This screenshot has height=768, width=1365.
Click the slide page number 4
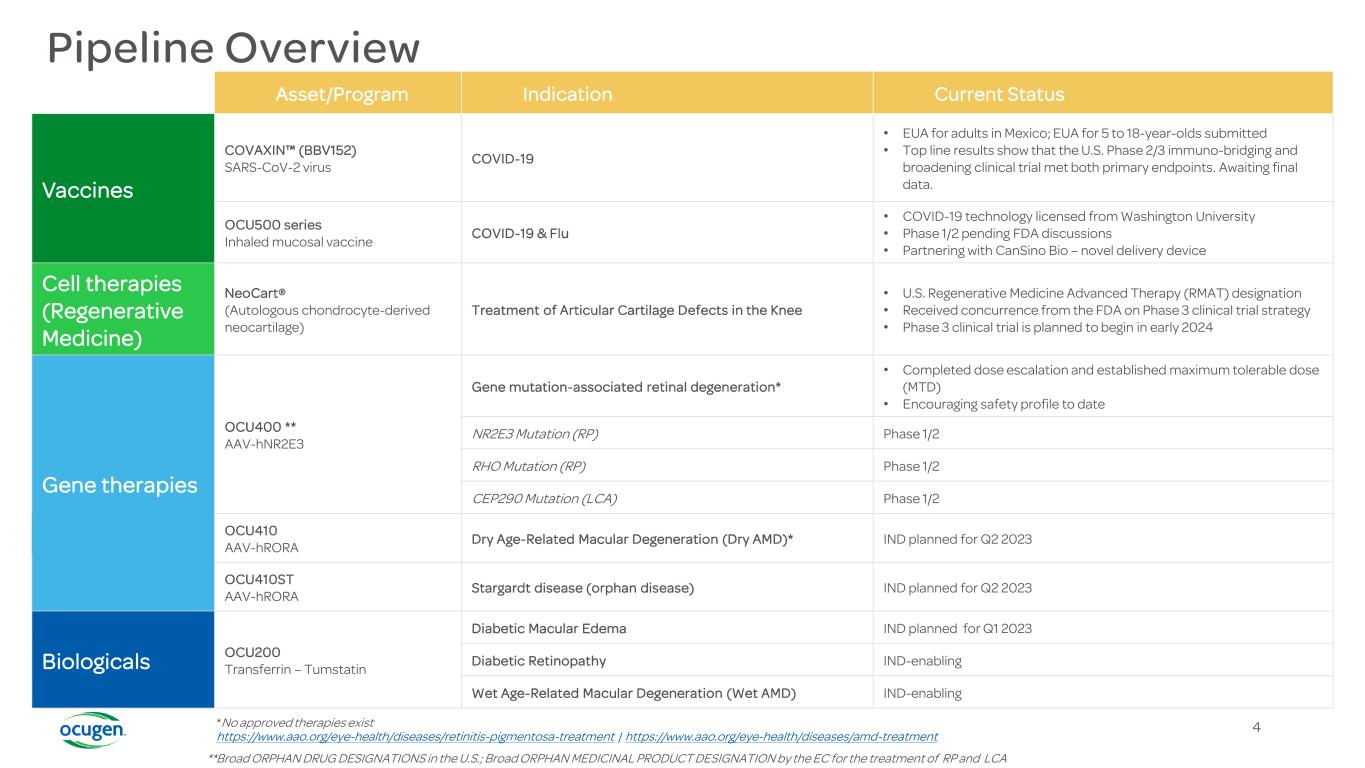pos(1256,727)
